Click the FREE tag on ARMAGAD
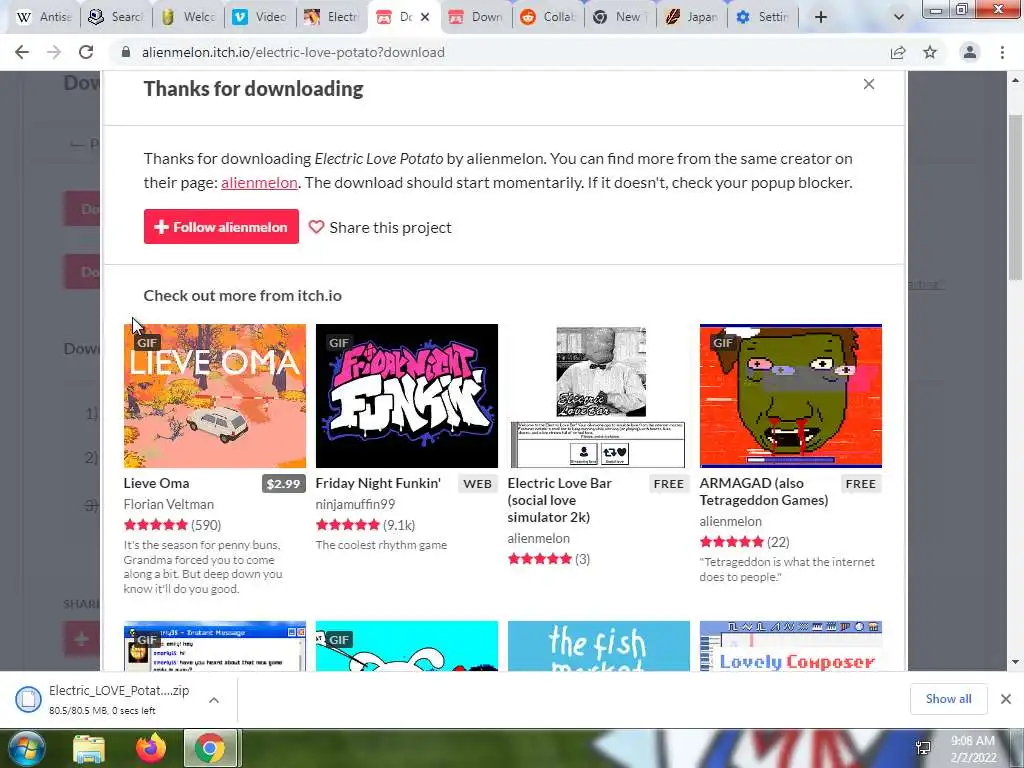 click(x=861, y=484)
